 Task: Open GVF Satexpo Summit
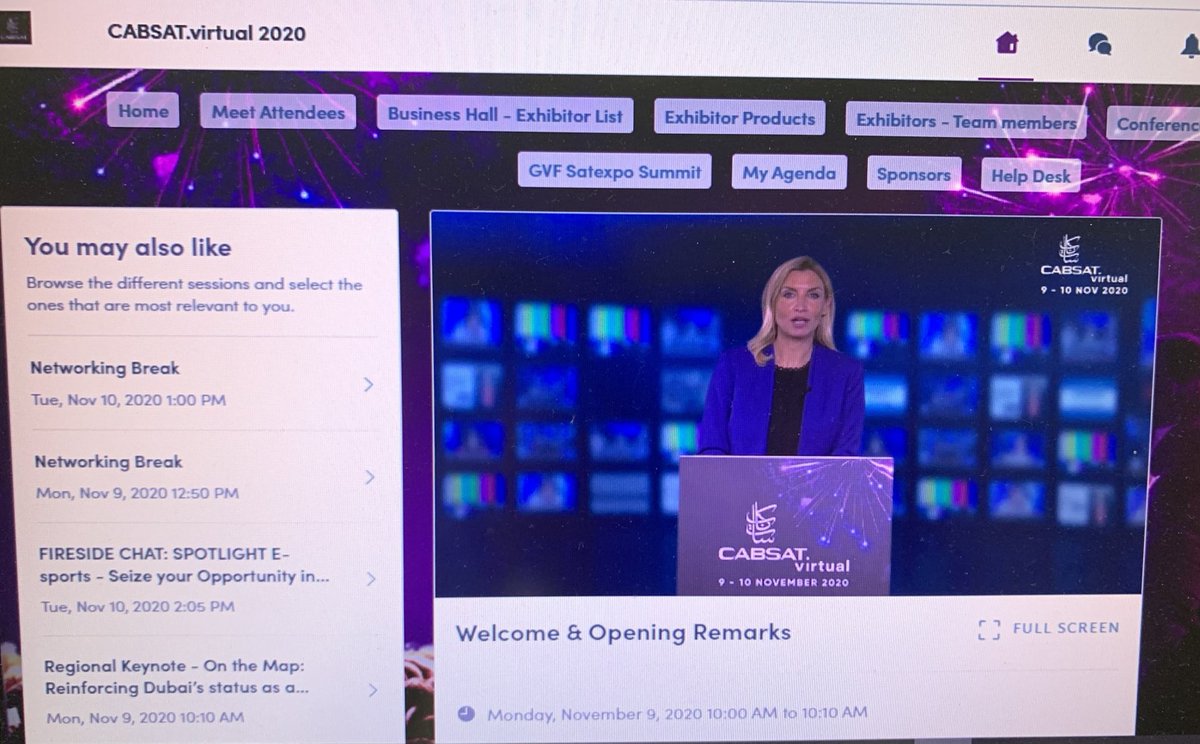pyautogui.click(x=615, y=171)
